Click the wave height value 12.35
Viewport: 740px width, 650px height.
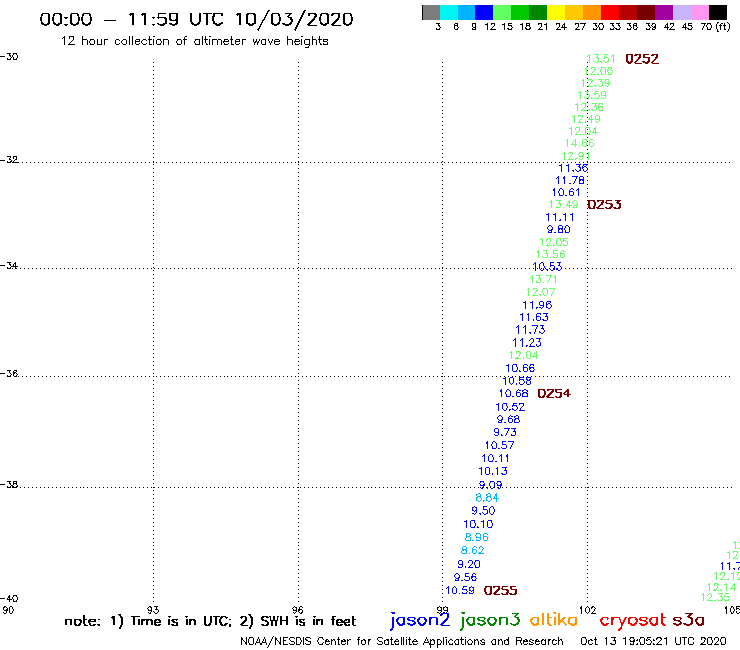pyautogui.click(x=715, y=597)
